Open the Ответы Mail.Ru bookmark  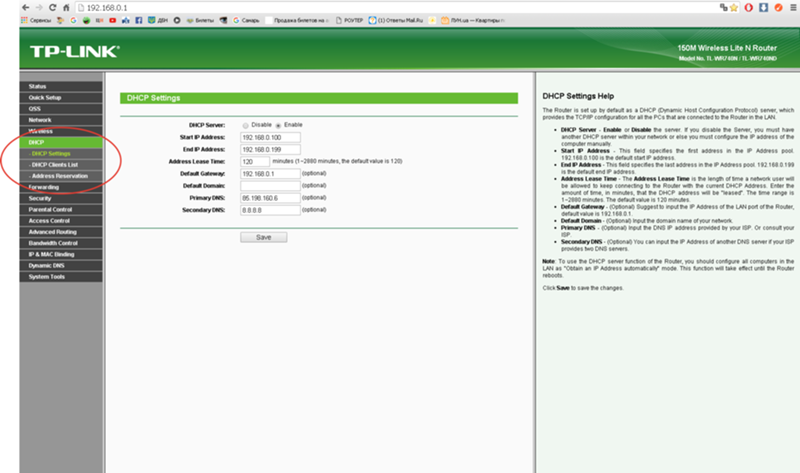396,20
